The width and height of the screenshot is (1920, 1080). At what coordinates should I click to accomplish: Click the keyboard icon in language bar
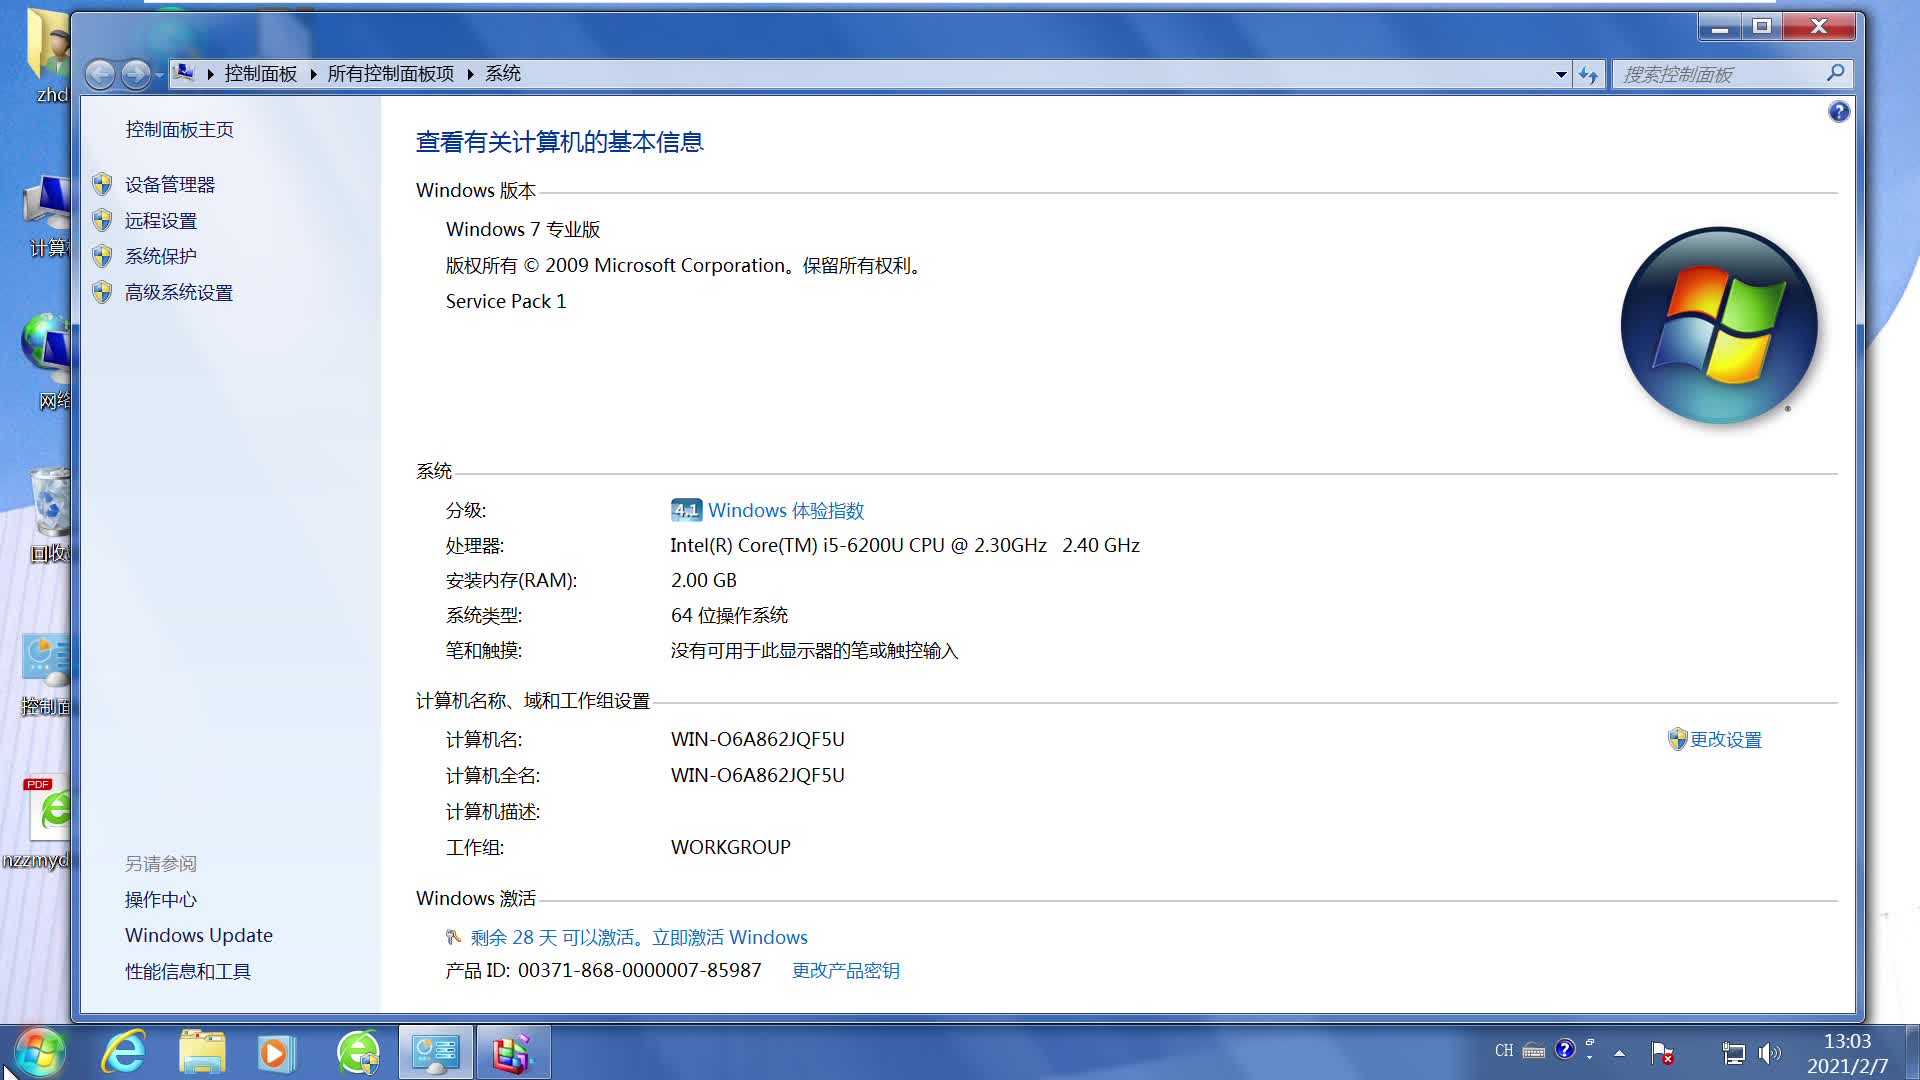click(x=1533, y=1051)
